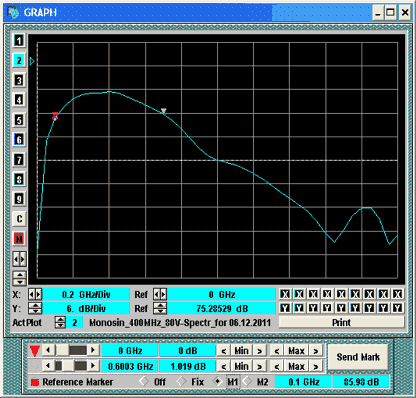The height and width of the screenshot is (398, 416).
Task: Select plot number 7 button
Action: pos(19,159)
